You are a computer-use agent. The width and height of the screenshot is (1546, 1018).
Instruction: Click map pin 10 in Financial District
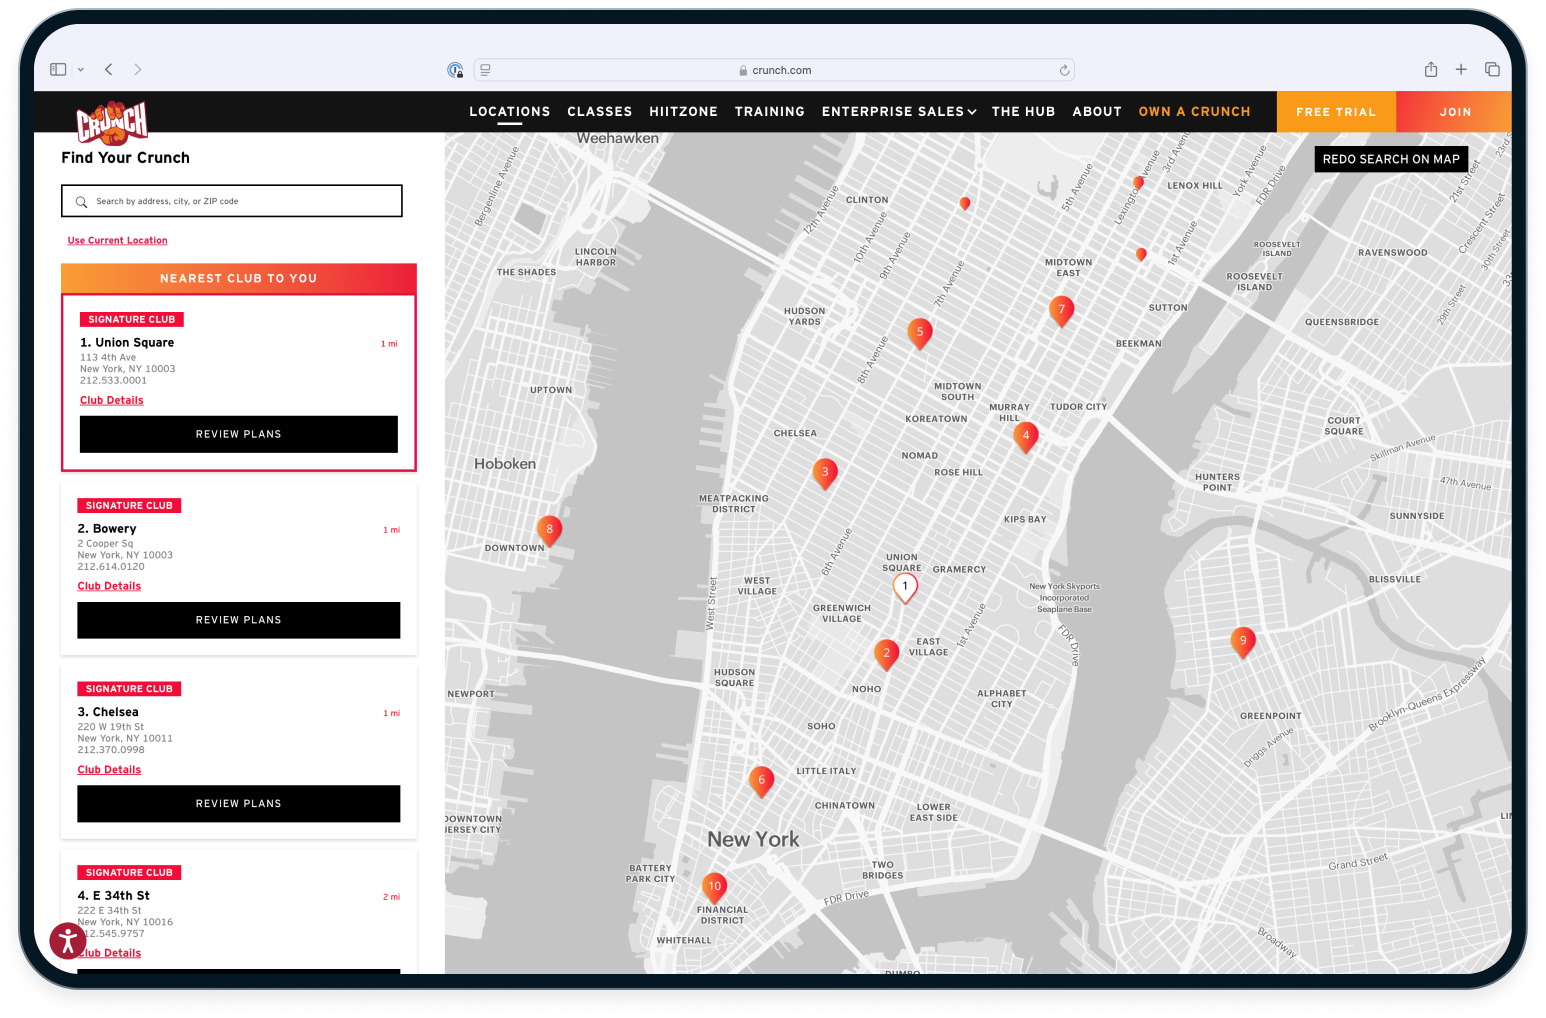tap(714, 886)
